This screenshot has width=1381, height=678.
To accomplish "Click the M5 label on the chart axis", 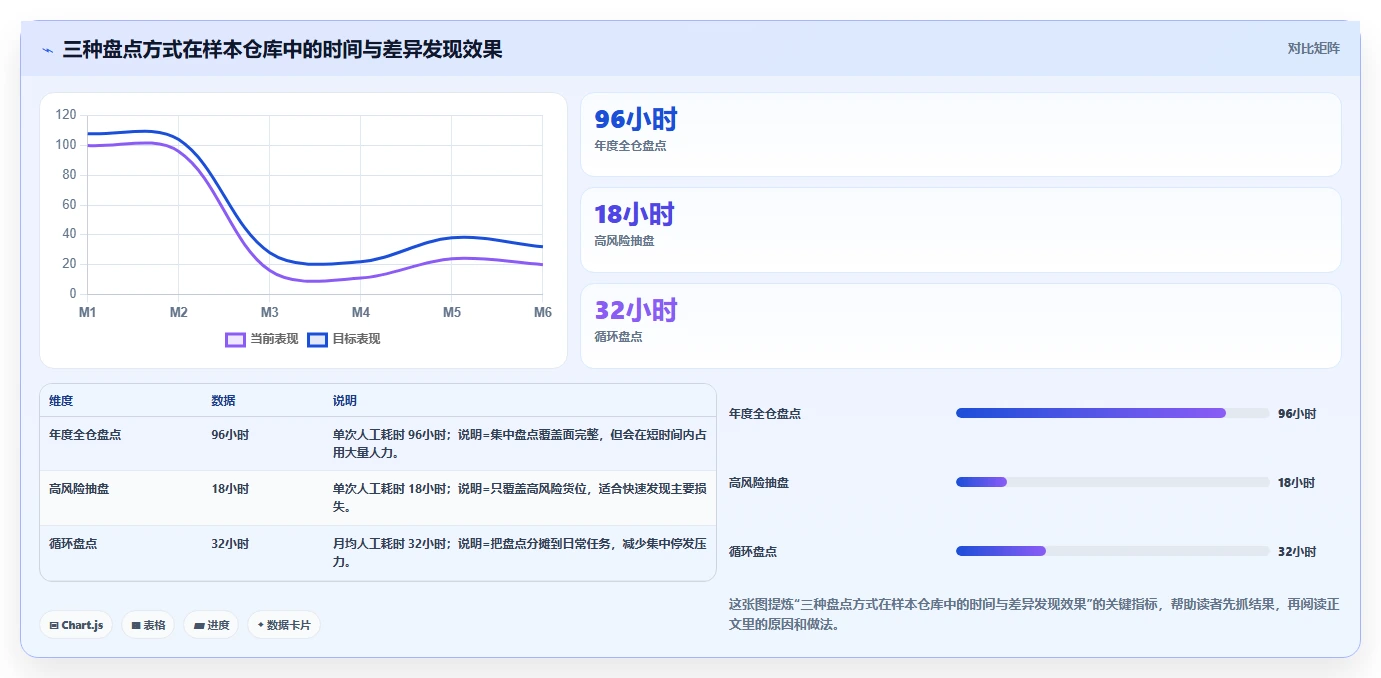I will 452,313.
